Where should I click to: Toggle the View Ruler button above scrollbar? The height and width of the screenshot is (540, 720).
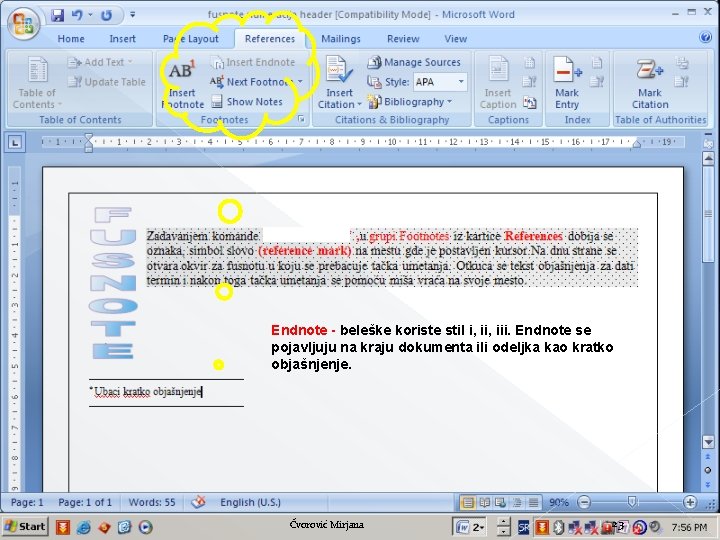coord(708,142)
